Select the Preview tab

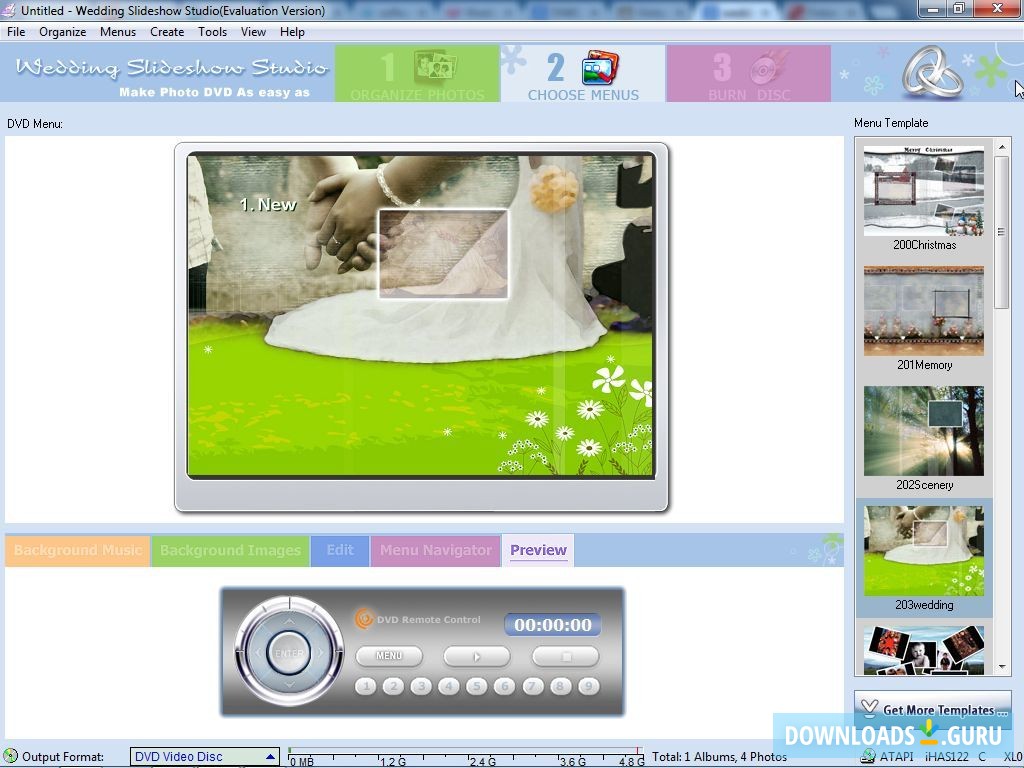pyautogui.click(x=538, y=551)
